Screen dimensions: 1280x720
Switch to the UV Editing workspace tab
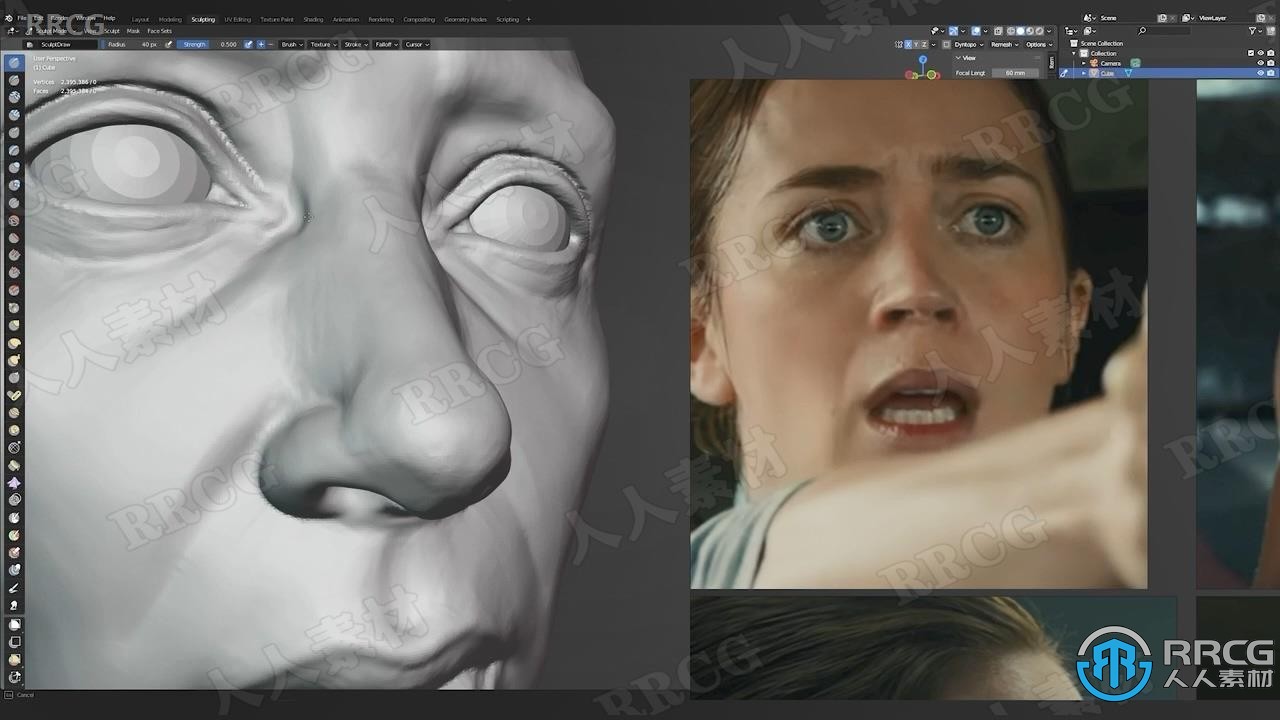[237, 19]
